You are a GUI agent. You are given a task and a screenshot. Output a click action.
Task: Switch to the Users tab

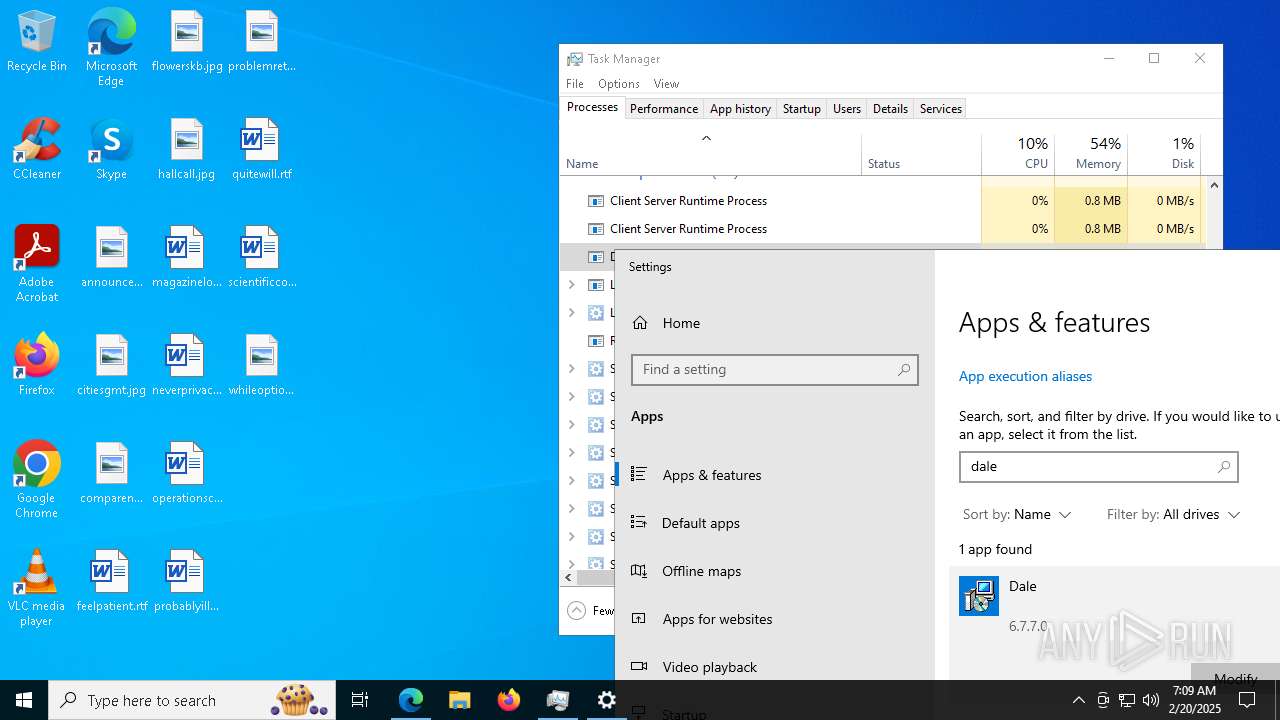pyautogui.click(x=847, y=109)
